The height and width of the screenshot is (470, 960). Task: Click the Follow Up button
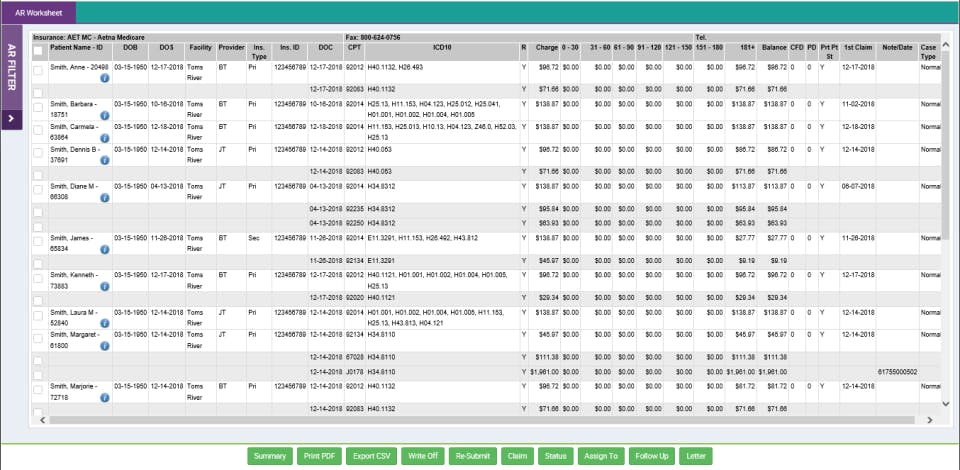click(651, 456)
